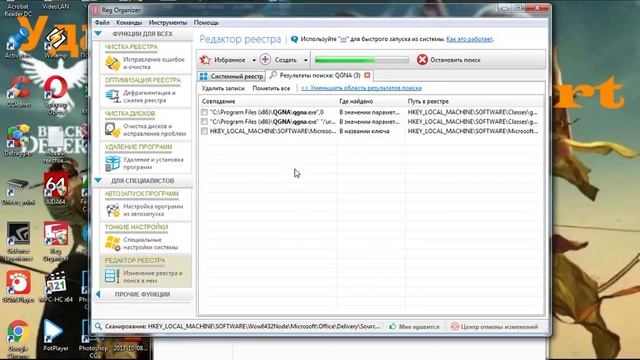Click 'Центр отмены изменений' in status bar

495,327
